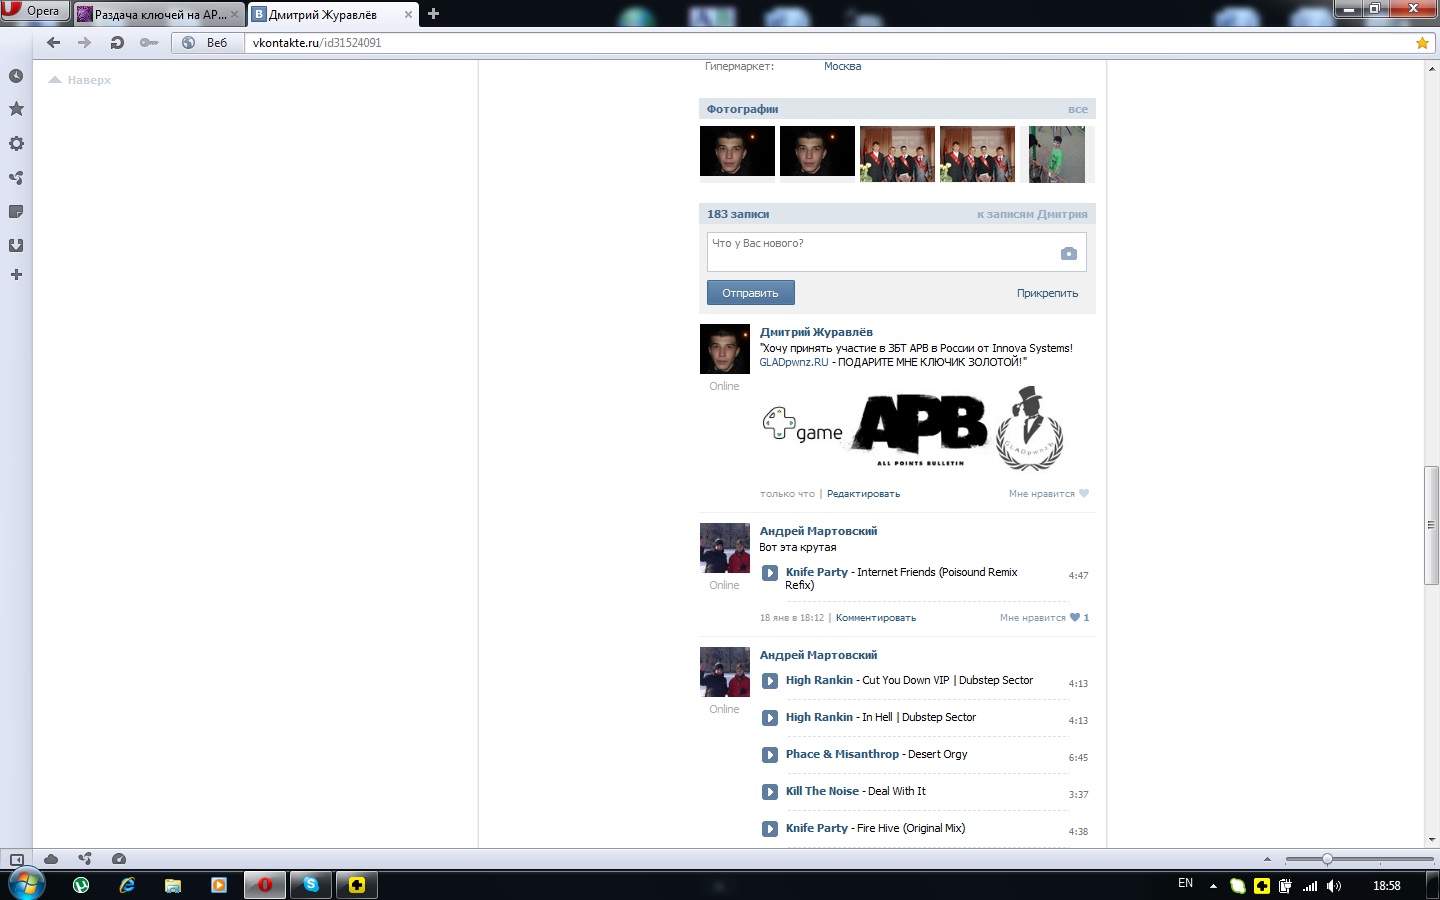Viewport: 1440px width, 900px height.
Task: Play Knife Party - Internet Friends track
Action: coord(770,573)
